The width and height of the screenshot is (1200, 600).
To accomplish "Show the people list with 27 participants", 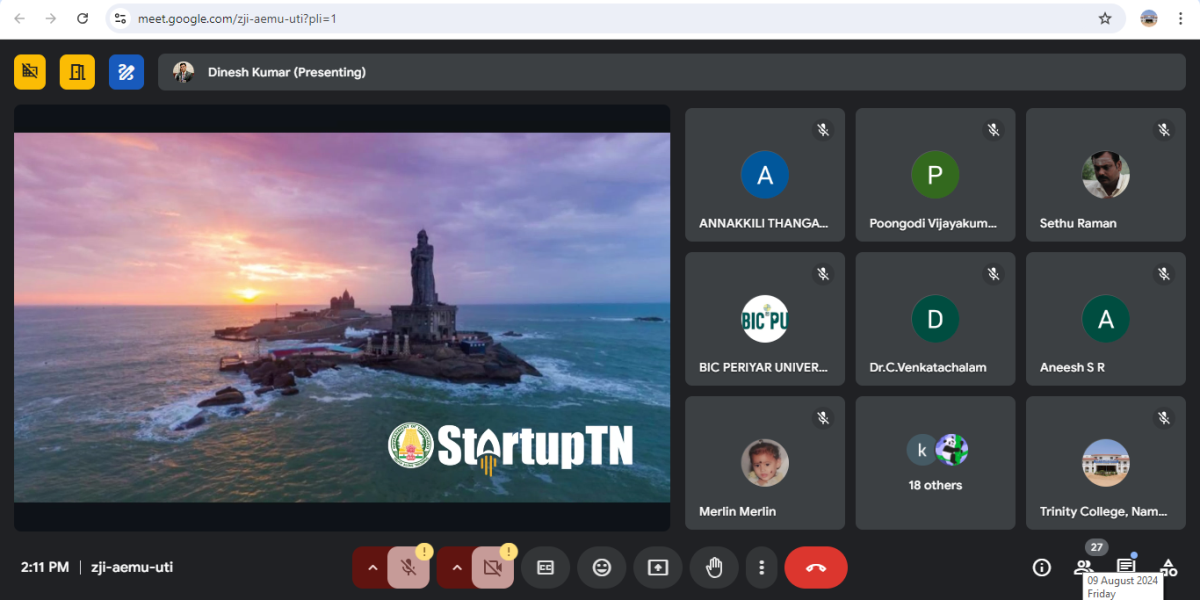I will tap(1084, 566).
